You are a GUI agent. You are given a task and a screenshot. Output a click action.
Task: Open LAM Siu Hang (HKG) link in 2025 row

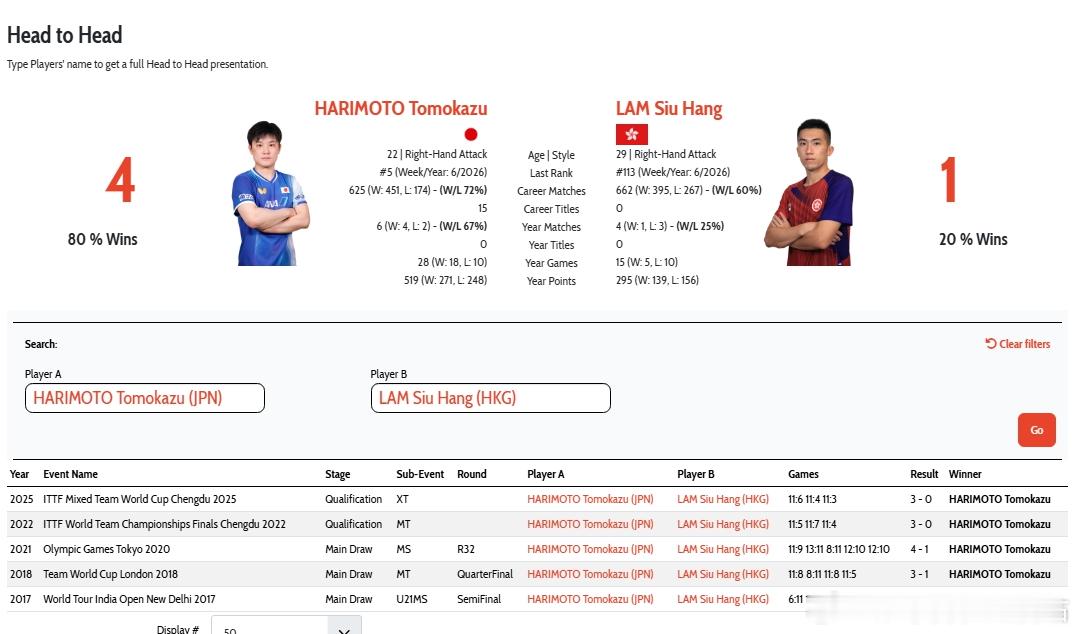tap(723, 499)
